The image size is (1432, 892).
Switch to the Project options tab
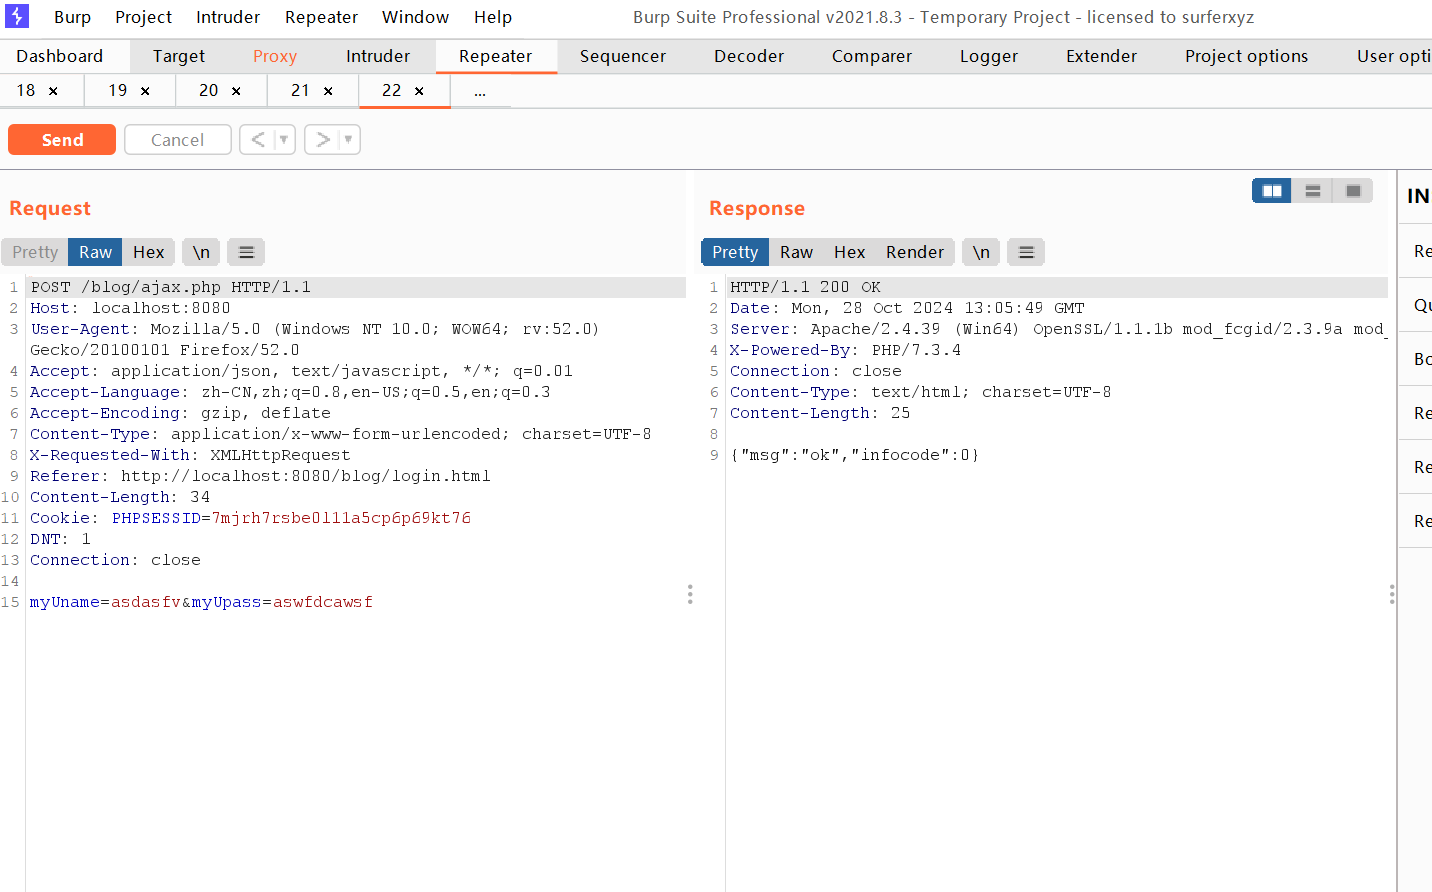[1246, 56]
